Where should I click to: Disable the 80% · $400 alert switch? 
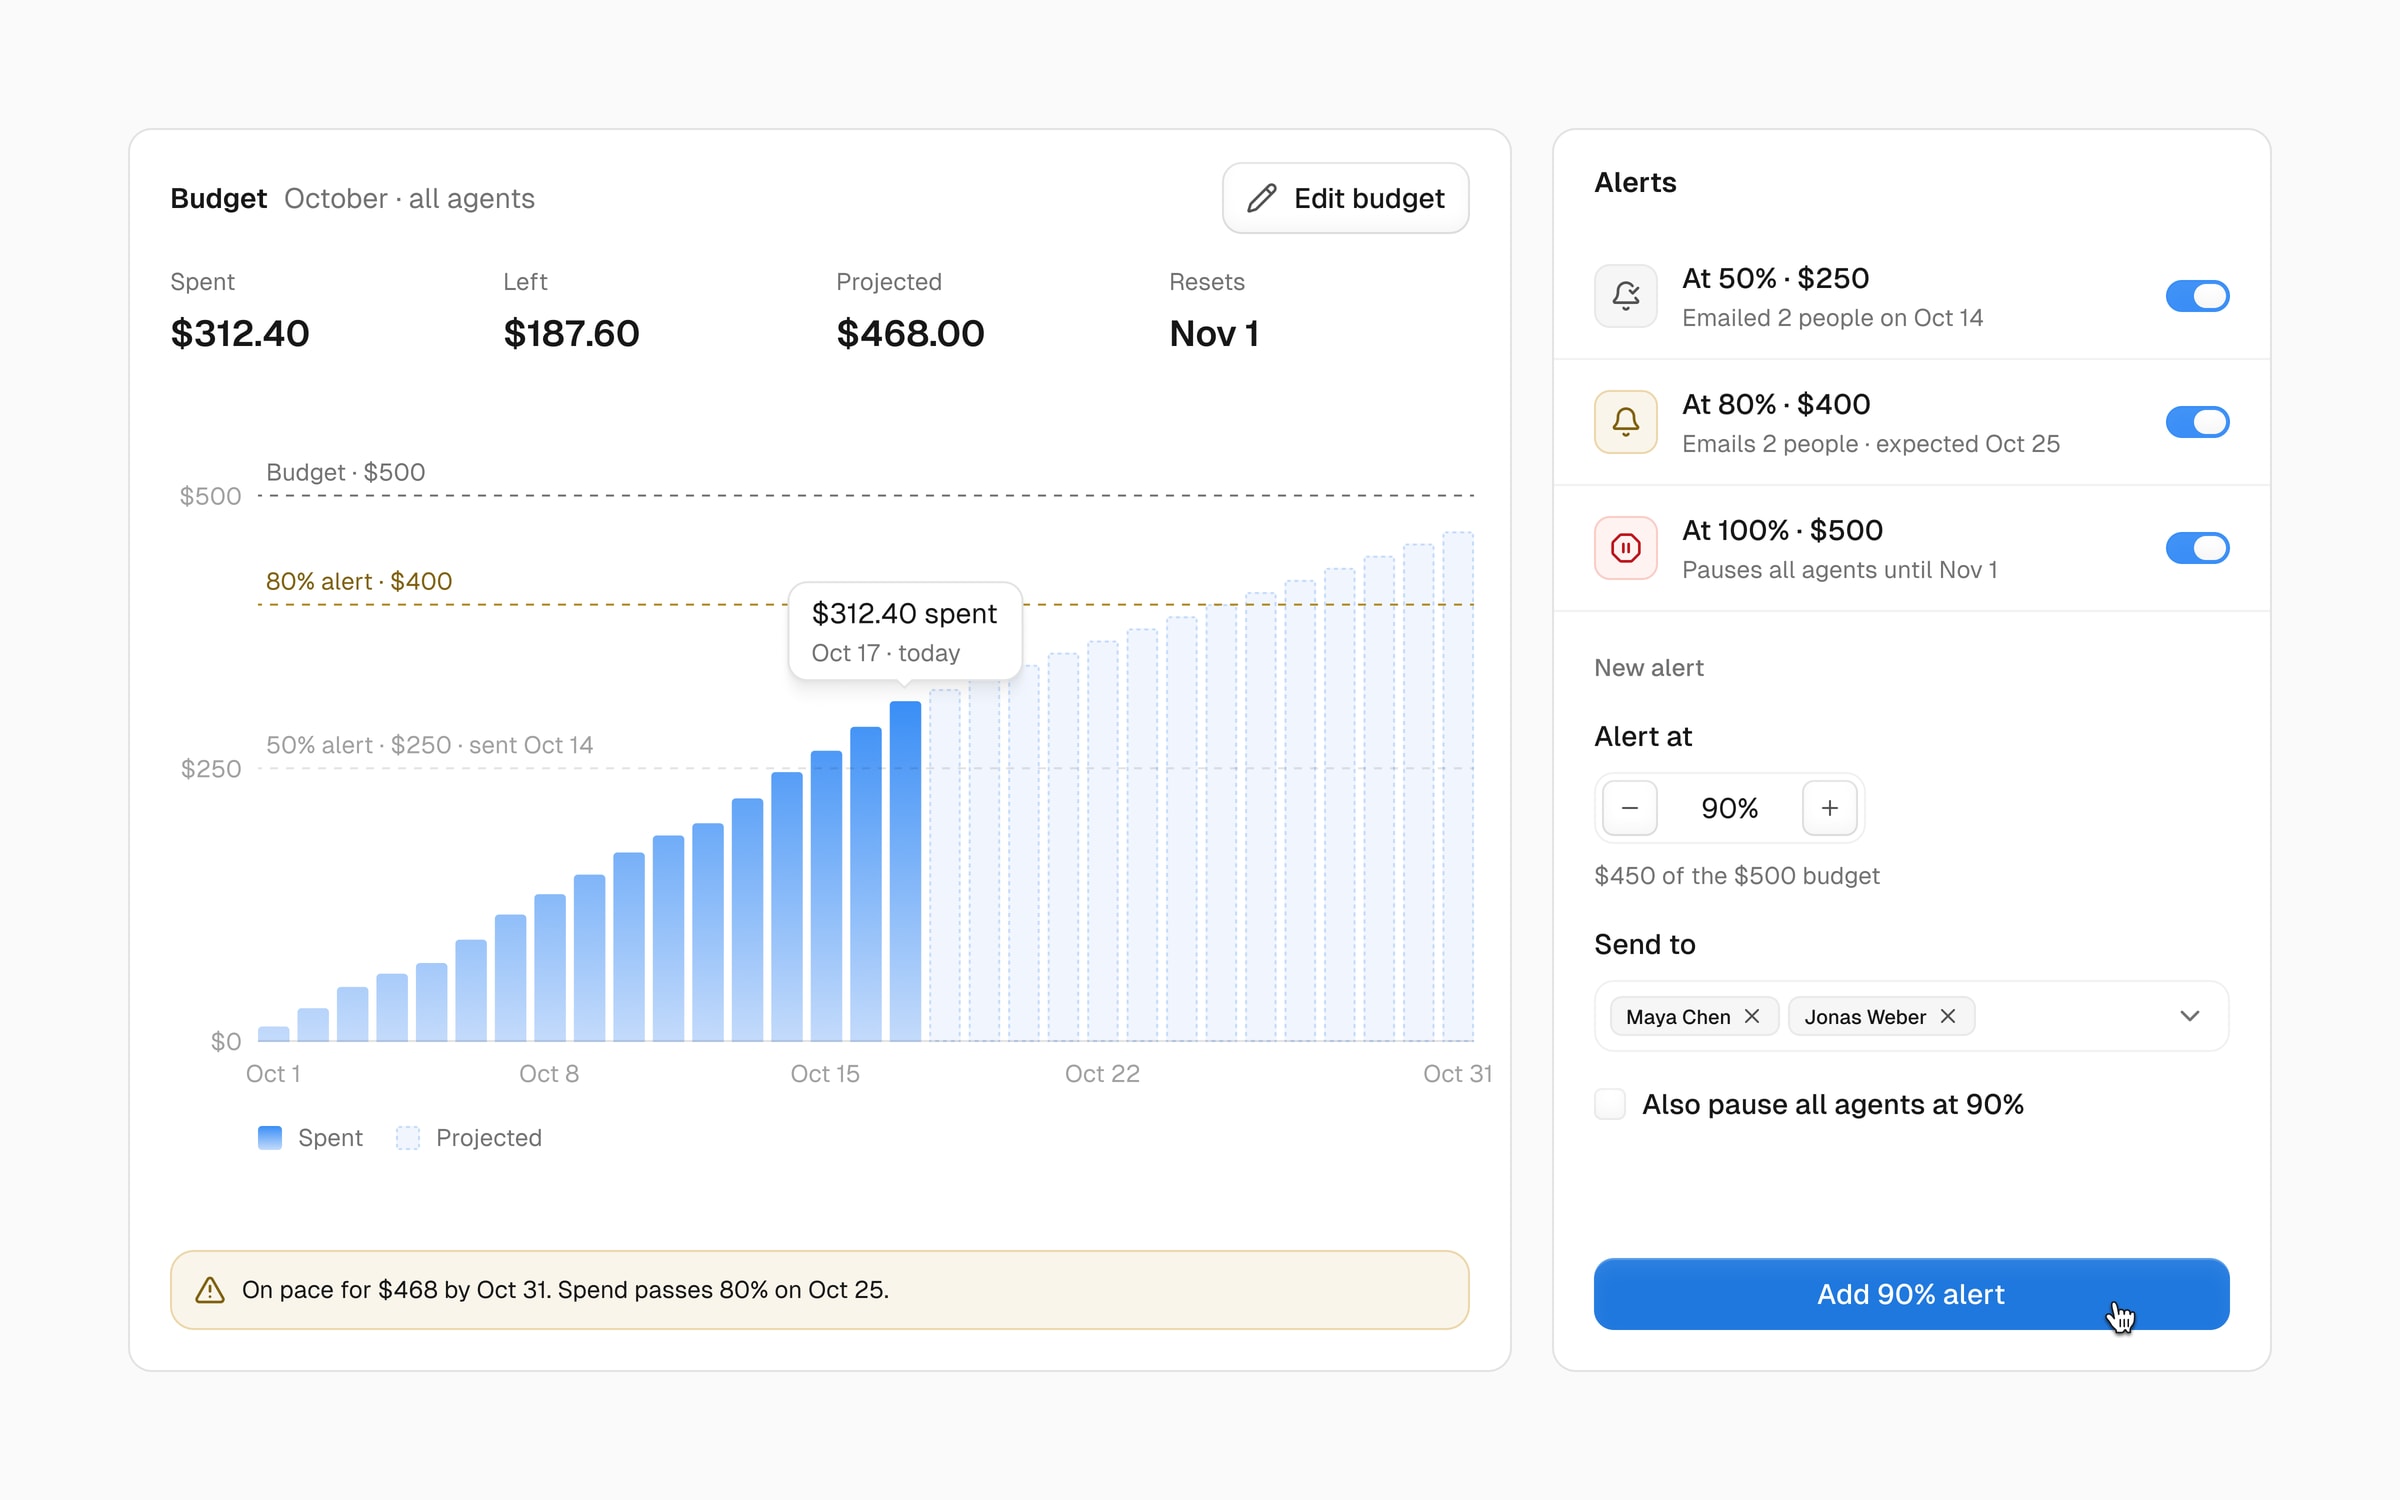pyautogui.click(x=2197, y=422)
